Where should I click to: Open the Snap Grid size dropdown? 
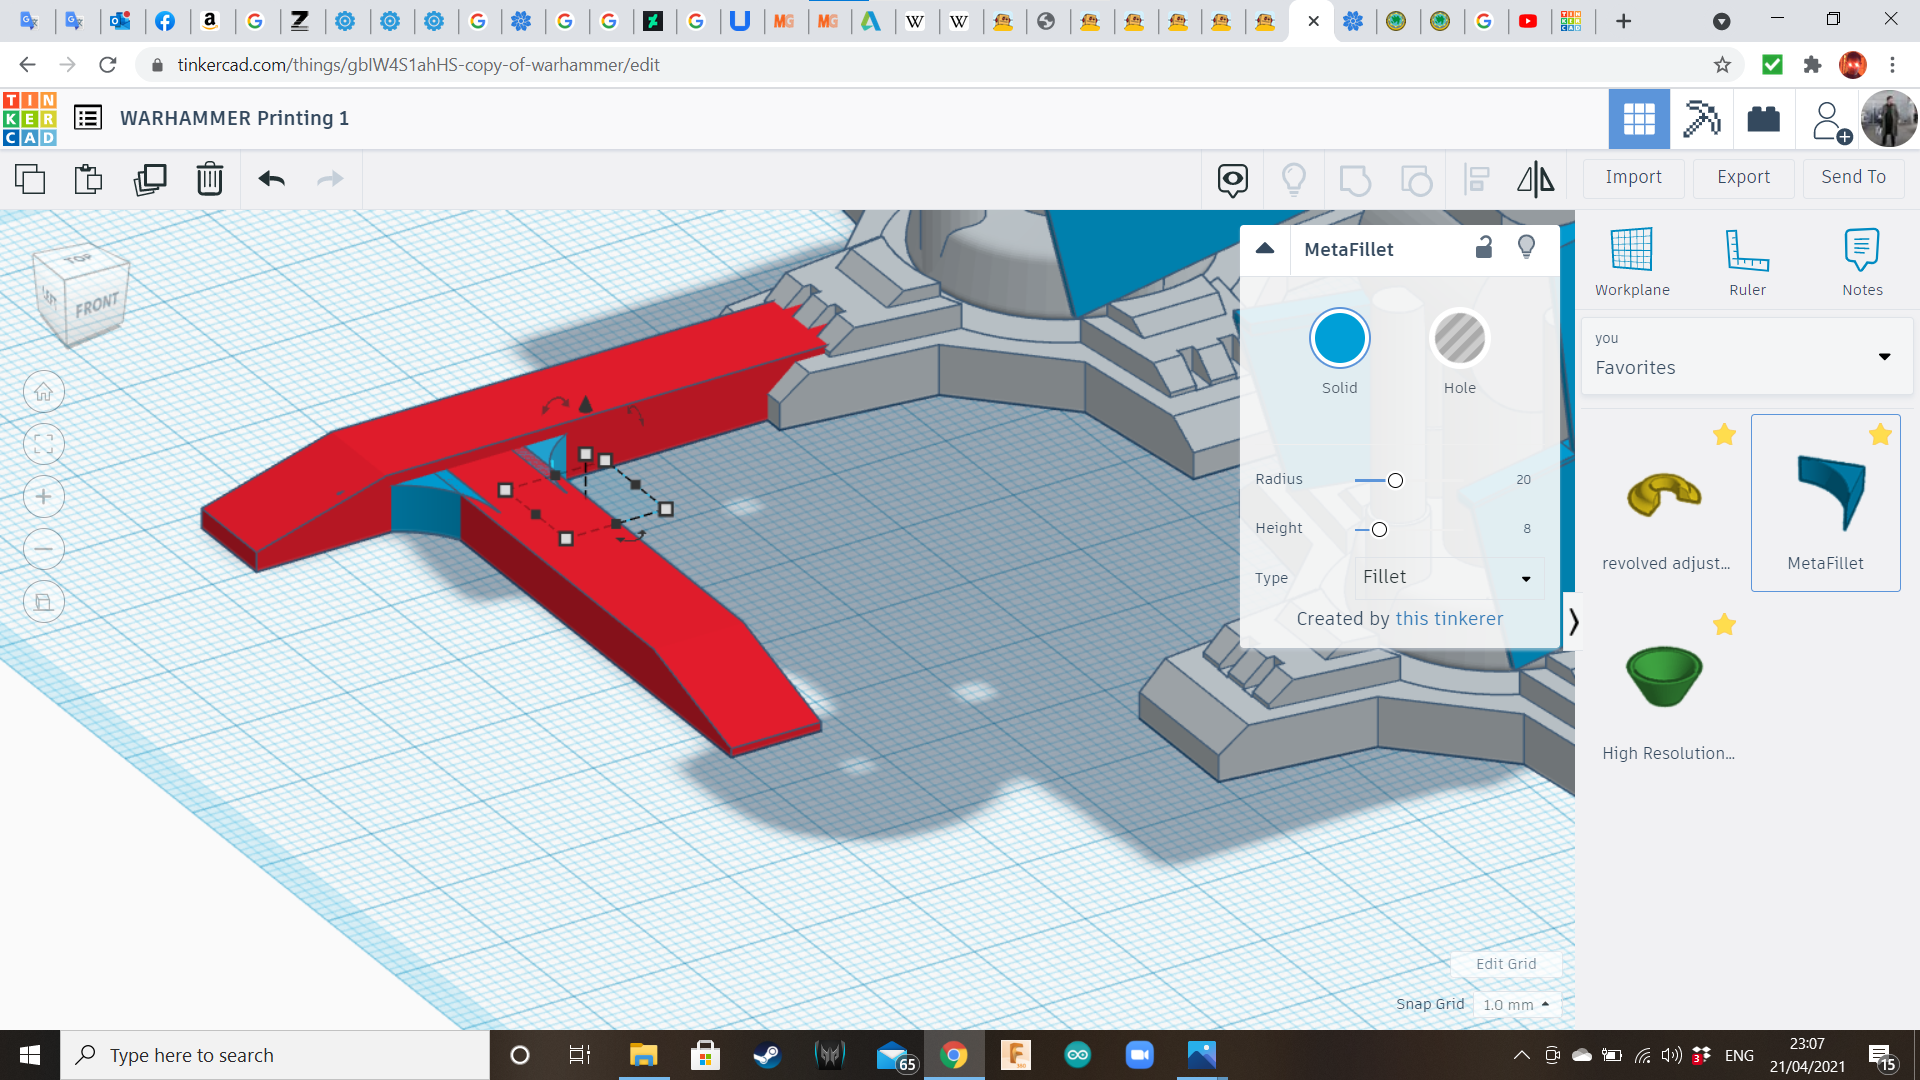(x=1516, y=1004)
